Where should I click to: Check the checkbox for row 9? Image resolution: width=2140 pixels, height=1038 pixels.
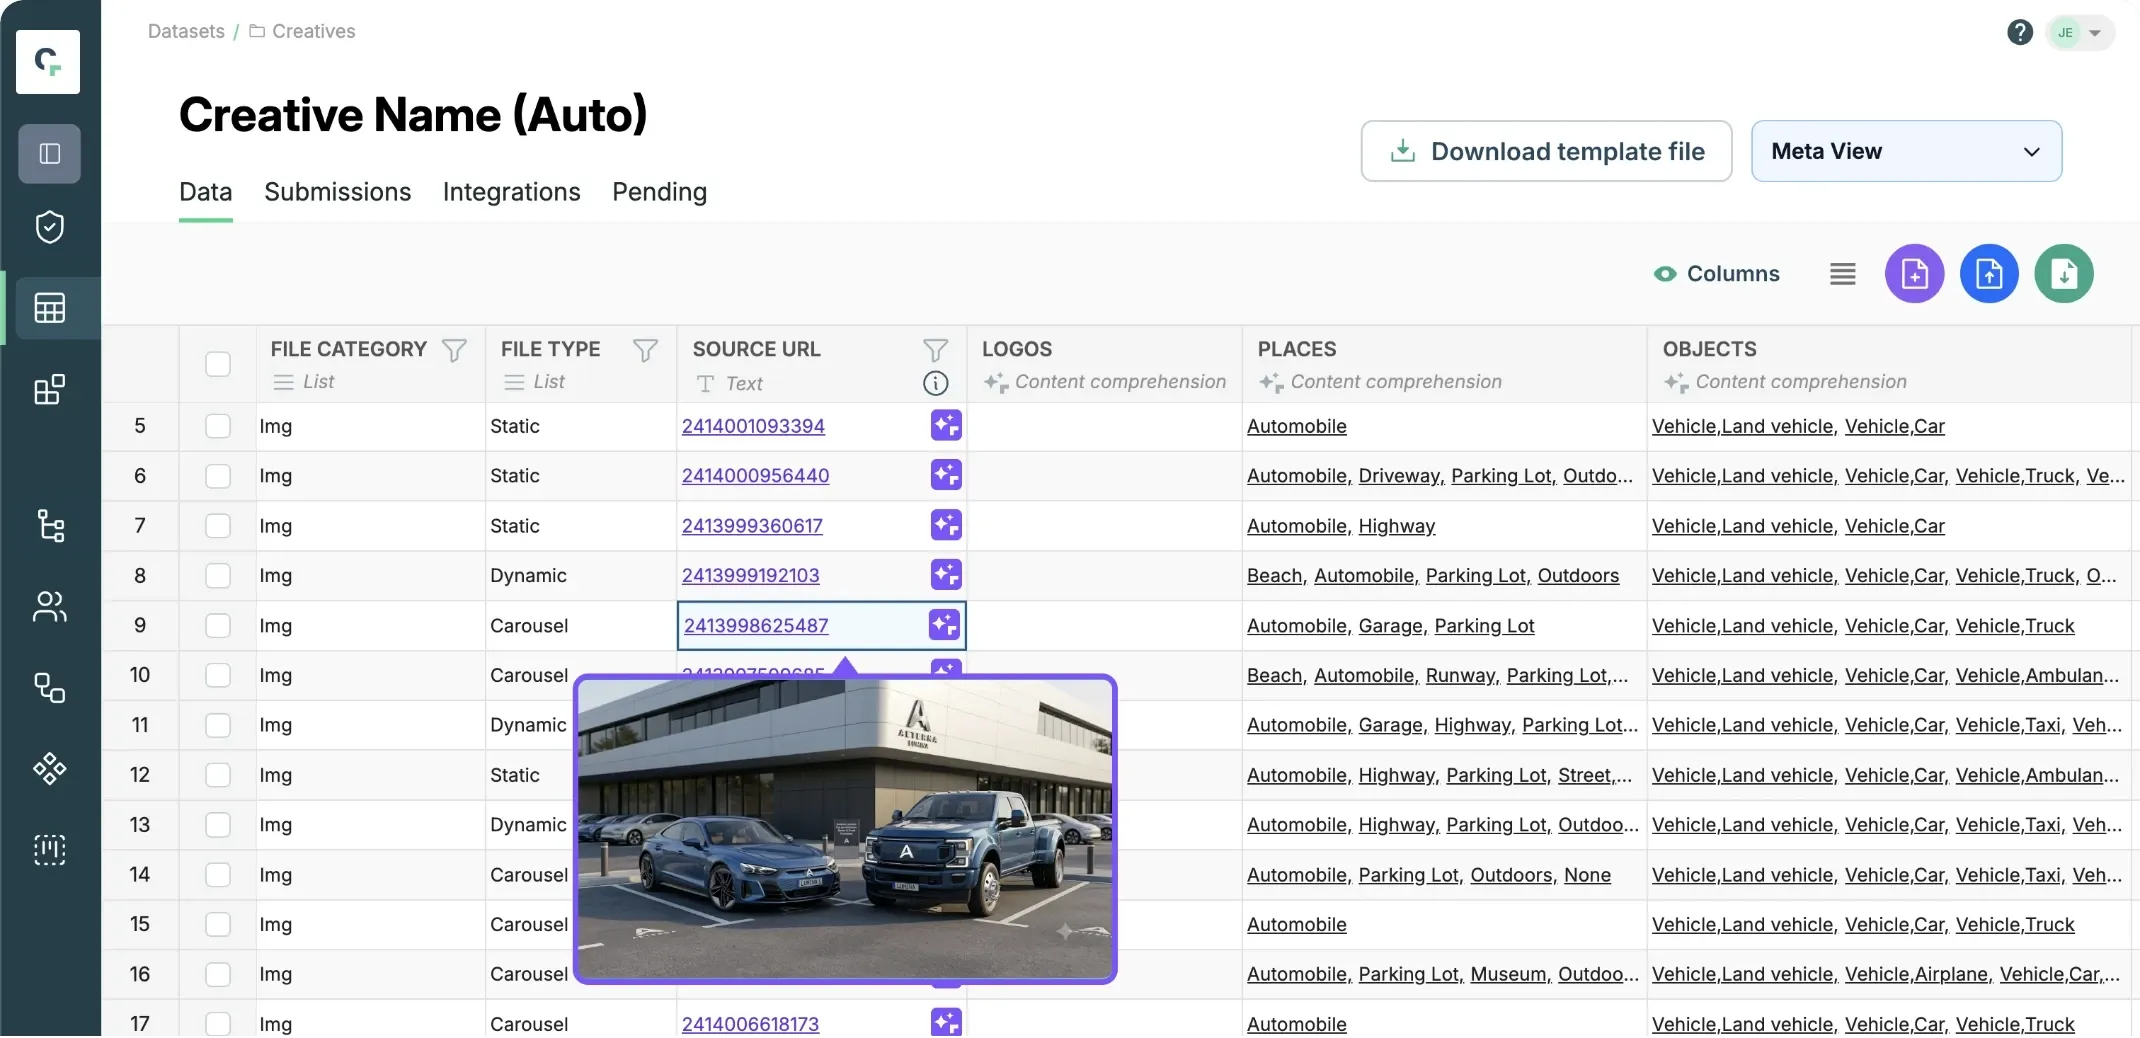coord(218,626)
